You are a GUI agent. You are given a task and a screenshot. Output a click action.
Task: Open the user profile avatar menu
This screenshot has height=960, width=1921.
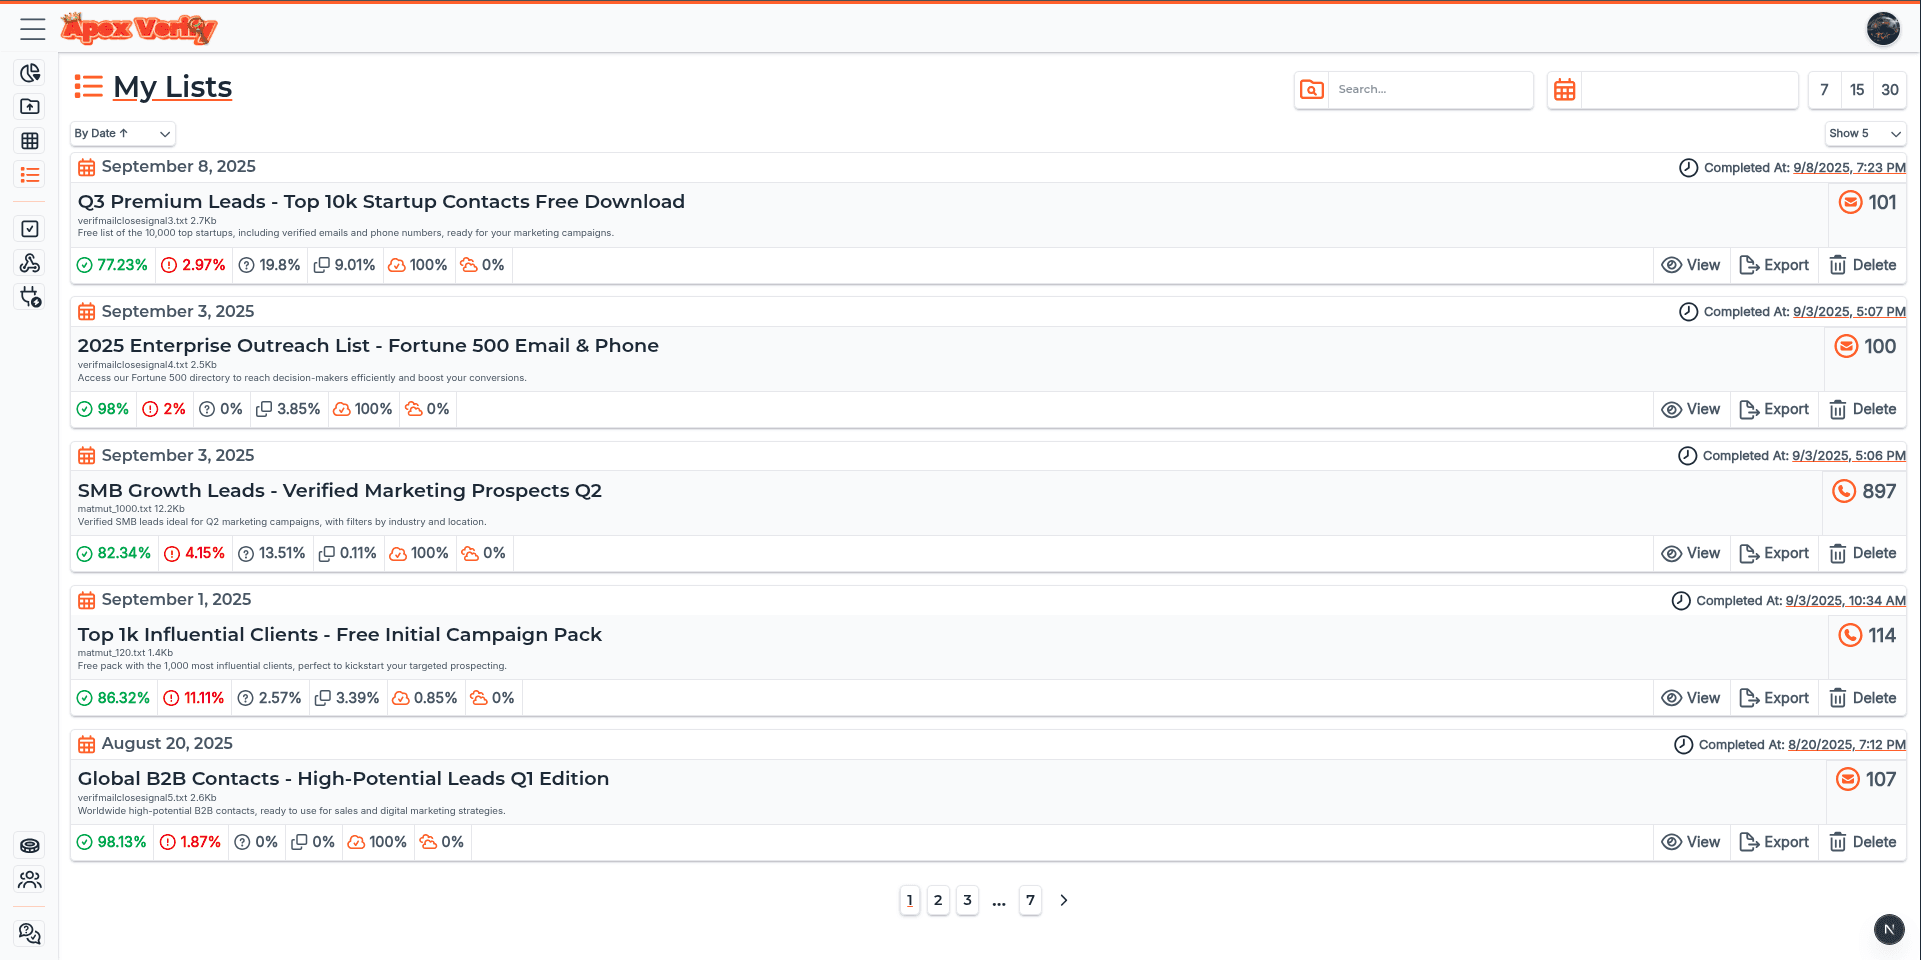[x=1883, y=29]
